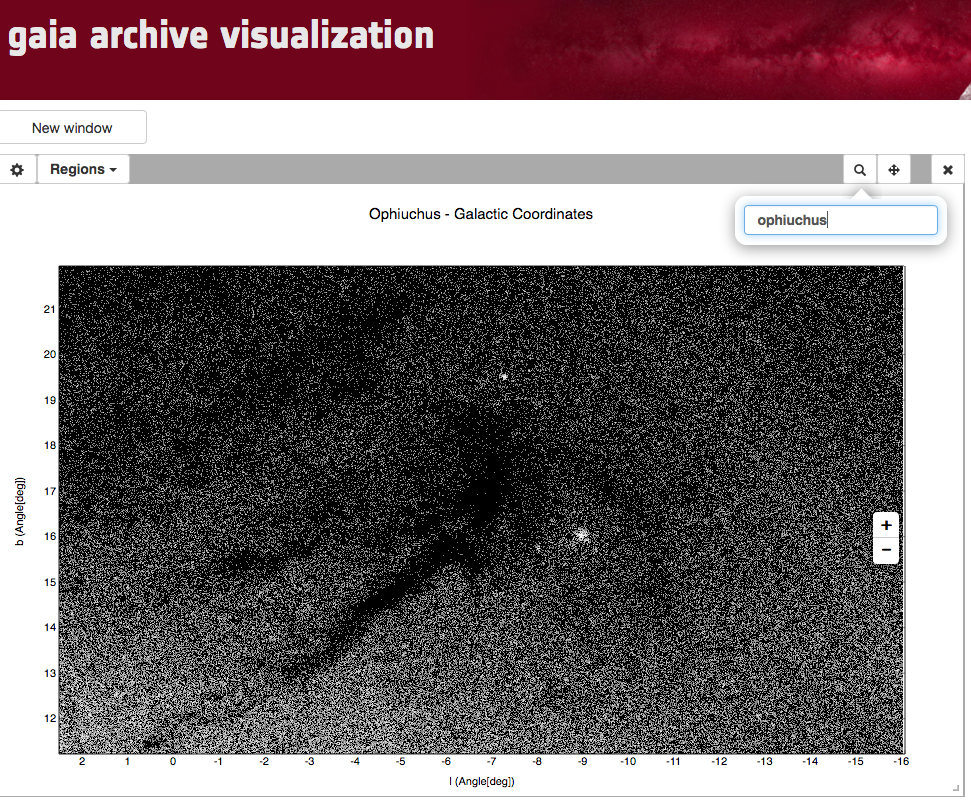Click the 'b (Angle[deg])' vertical axis label
Viewport: 971px width, 805px height.
[x=21, y=512]
